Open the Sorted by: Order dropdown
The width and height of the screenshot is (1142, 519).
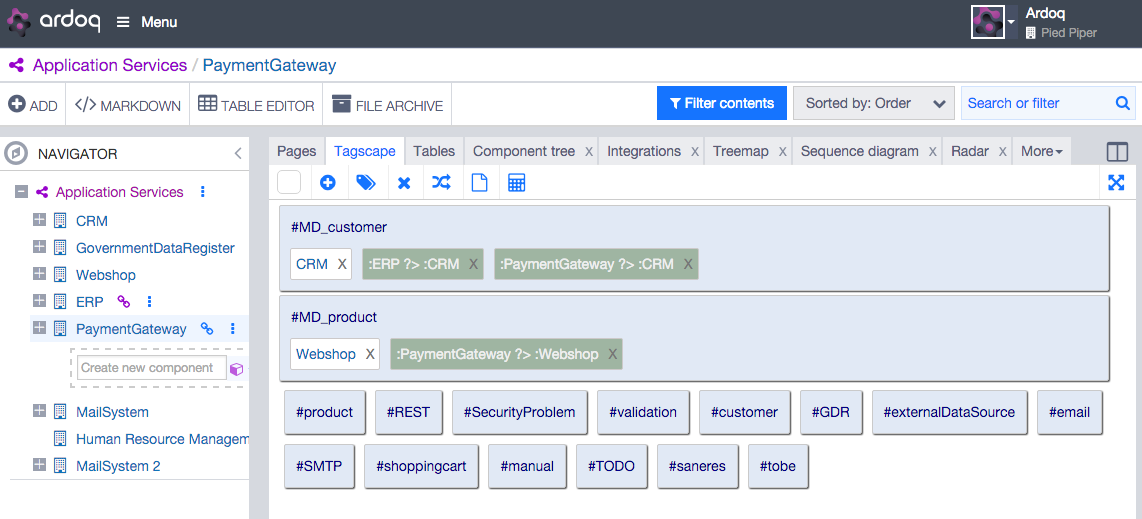(x=874, y=103)
